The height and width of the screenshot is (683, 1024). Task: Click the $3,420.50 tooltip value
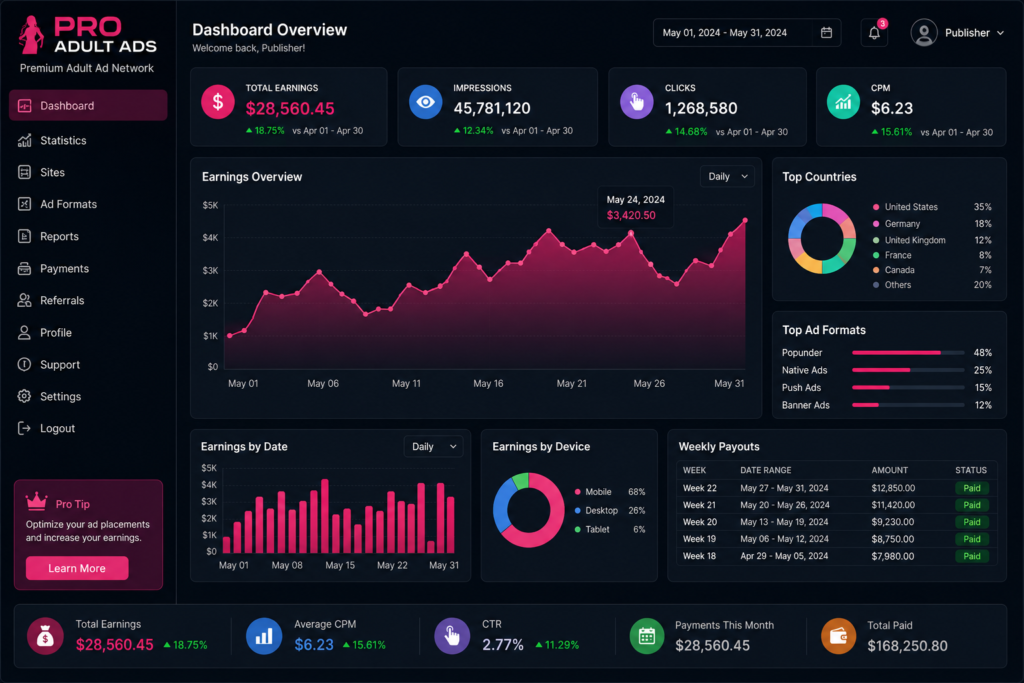(x=631, y=215)
